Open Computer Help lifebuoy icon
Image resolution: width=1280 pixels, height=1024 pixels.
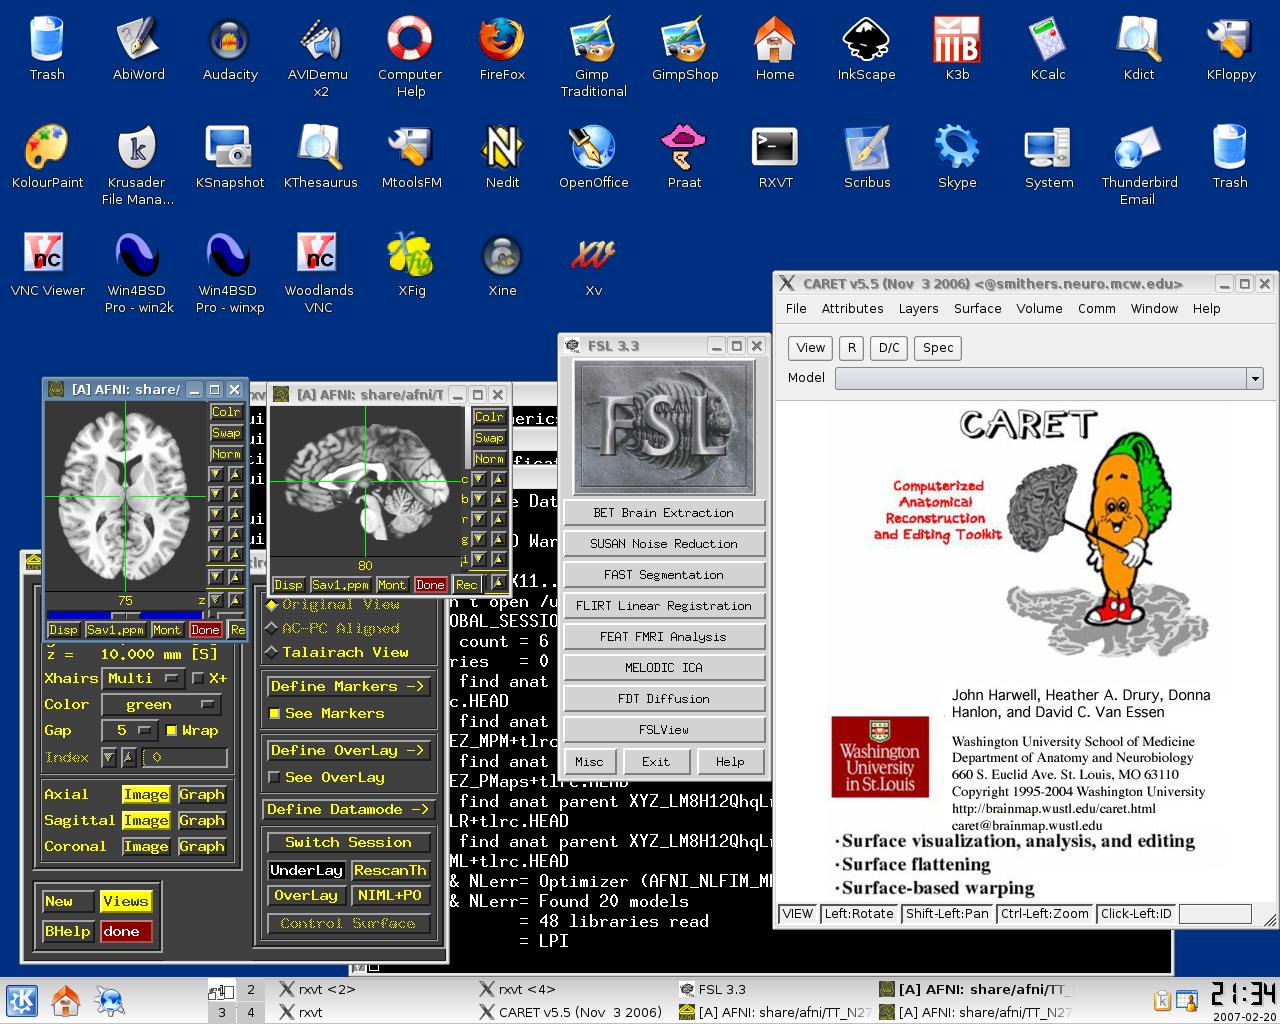[x=410, y=56]
